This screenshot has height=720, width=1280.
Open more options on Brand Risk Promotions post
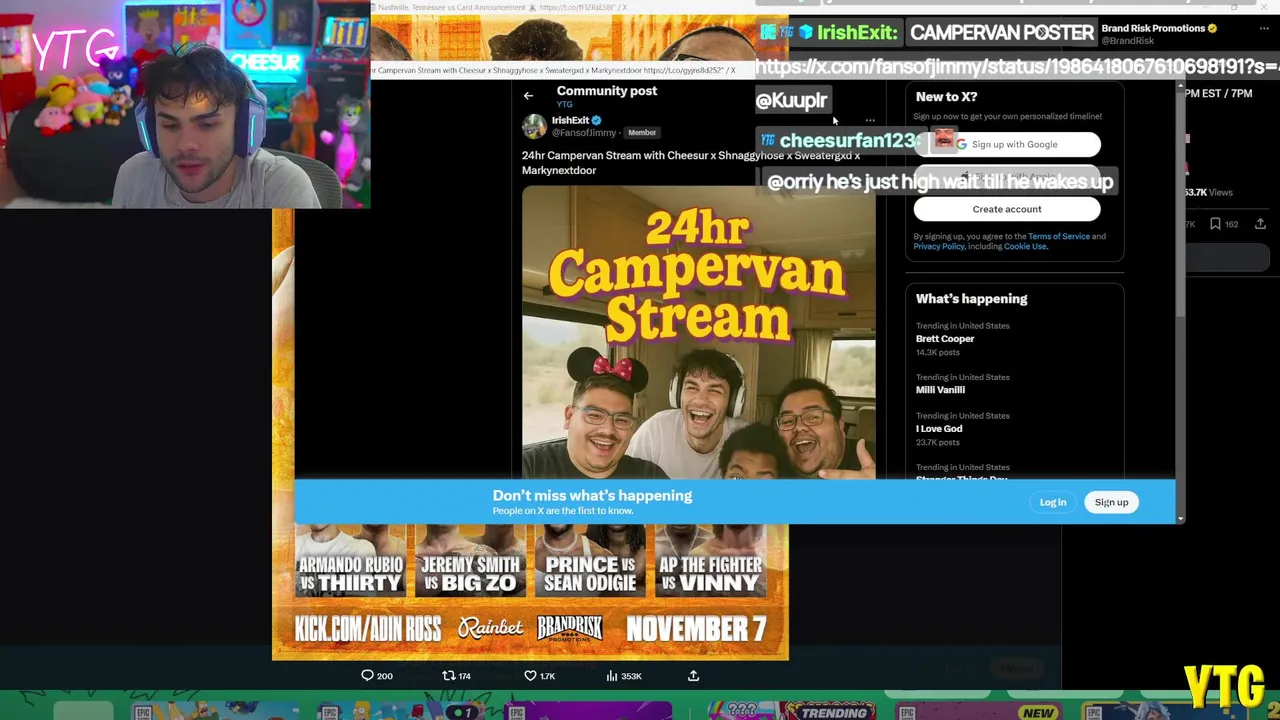pyautogui.click(x=1264, y=29)
